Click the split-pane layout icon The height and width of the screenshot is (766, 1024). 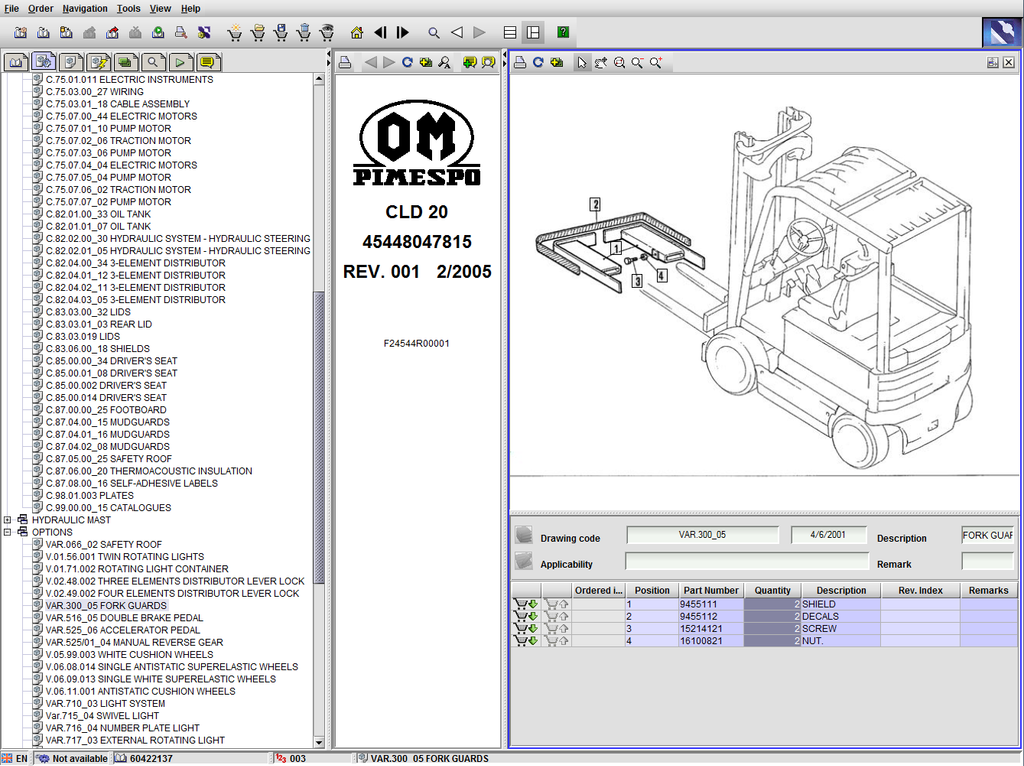click(x=533, y=33)
